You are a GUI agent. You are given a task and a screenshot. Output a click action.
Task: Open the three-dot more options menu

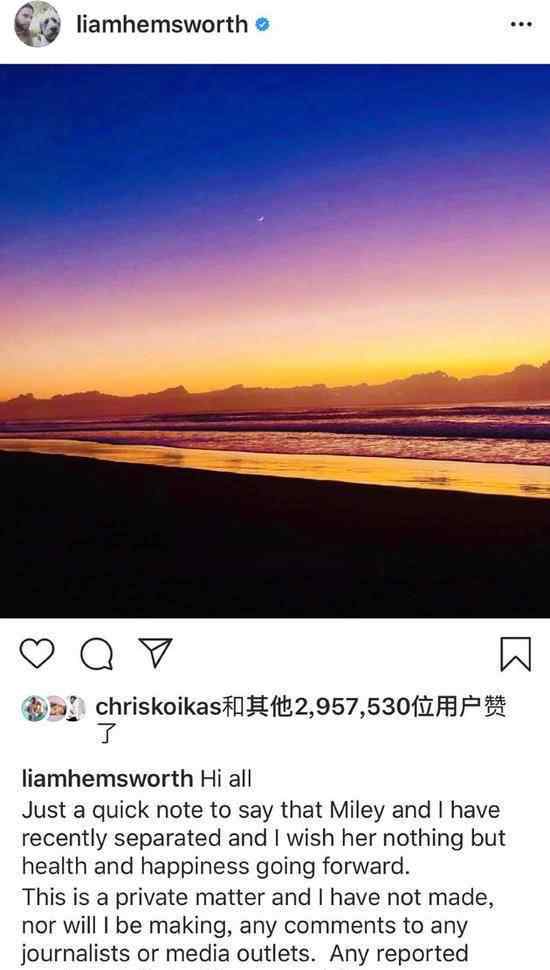[521, 25]
